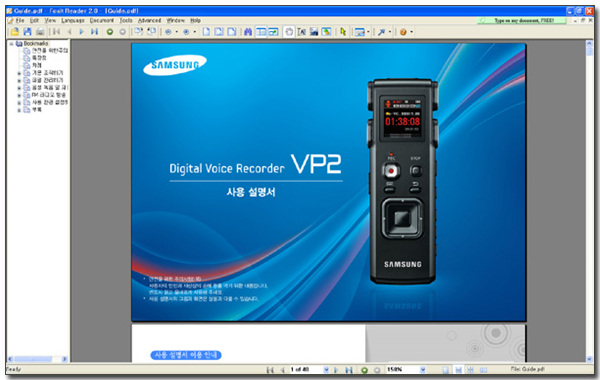Viewport: 600px width, 380px height.
Task: Open the View menu
Action: coord(50,20)
